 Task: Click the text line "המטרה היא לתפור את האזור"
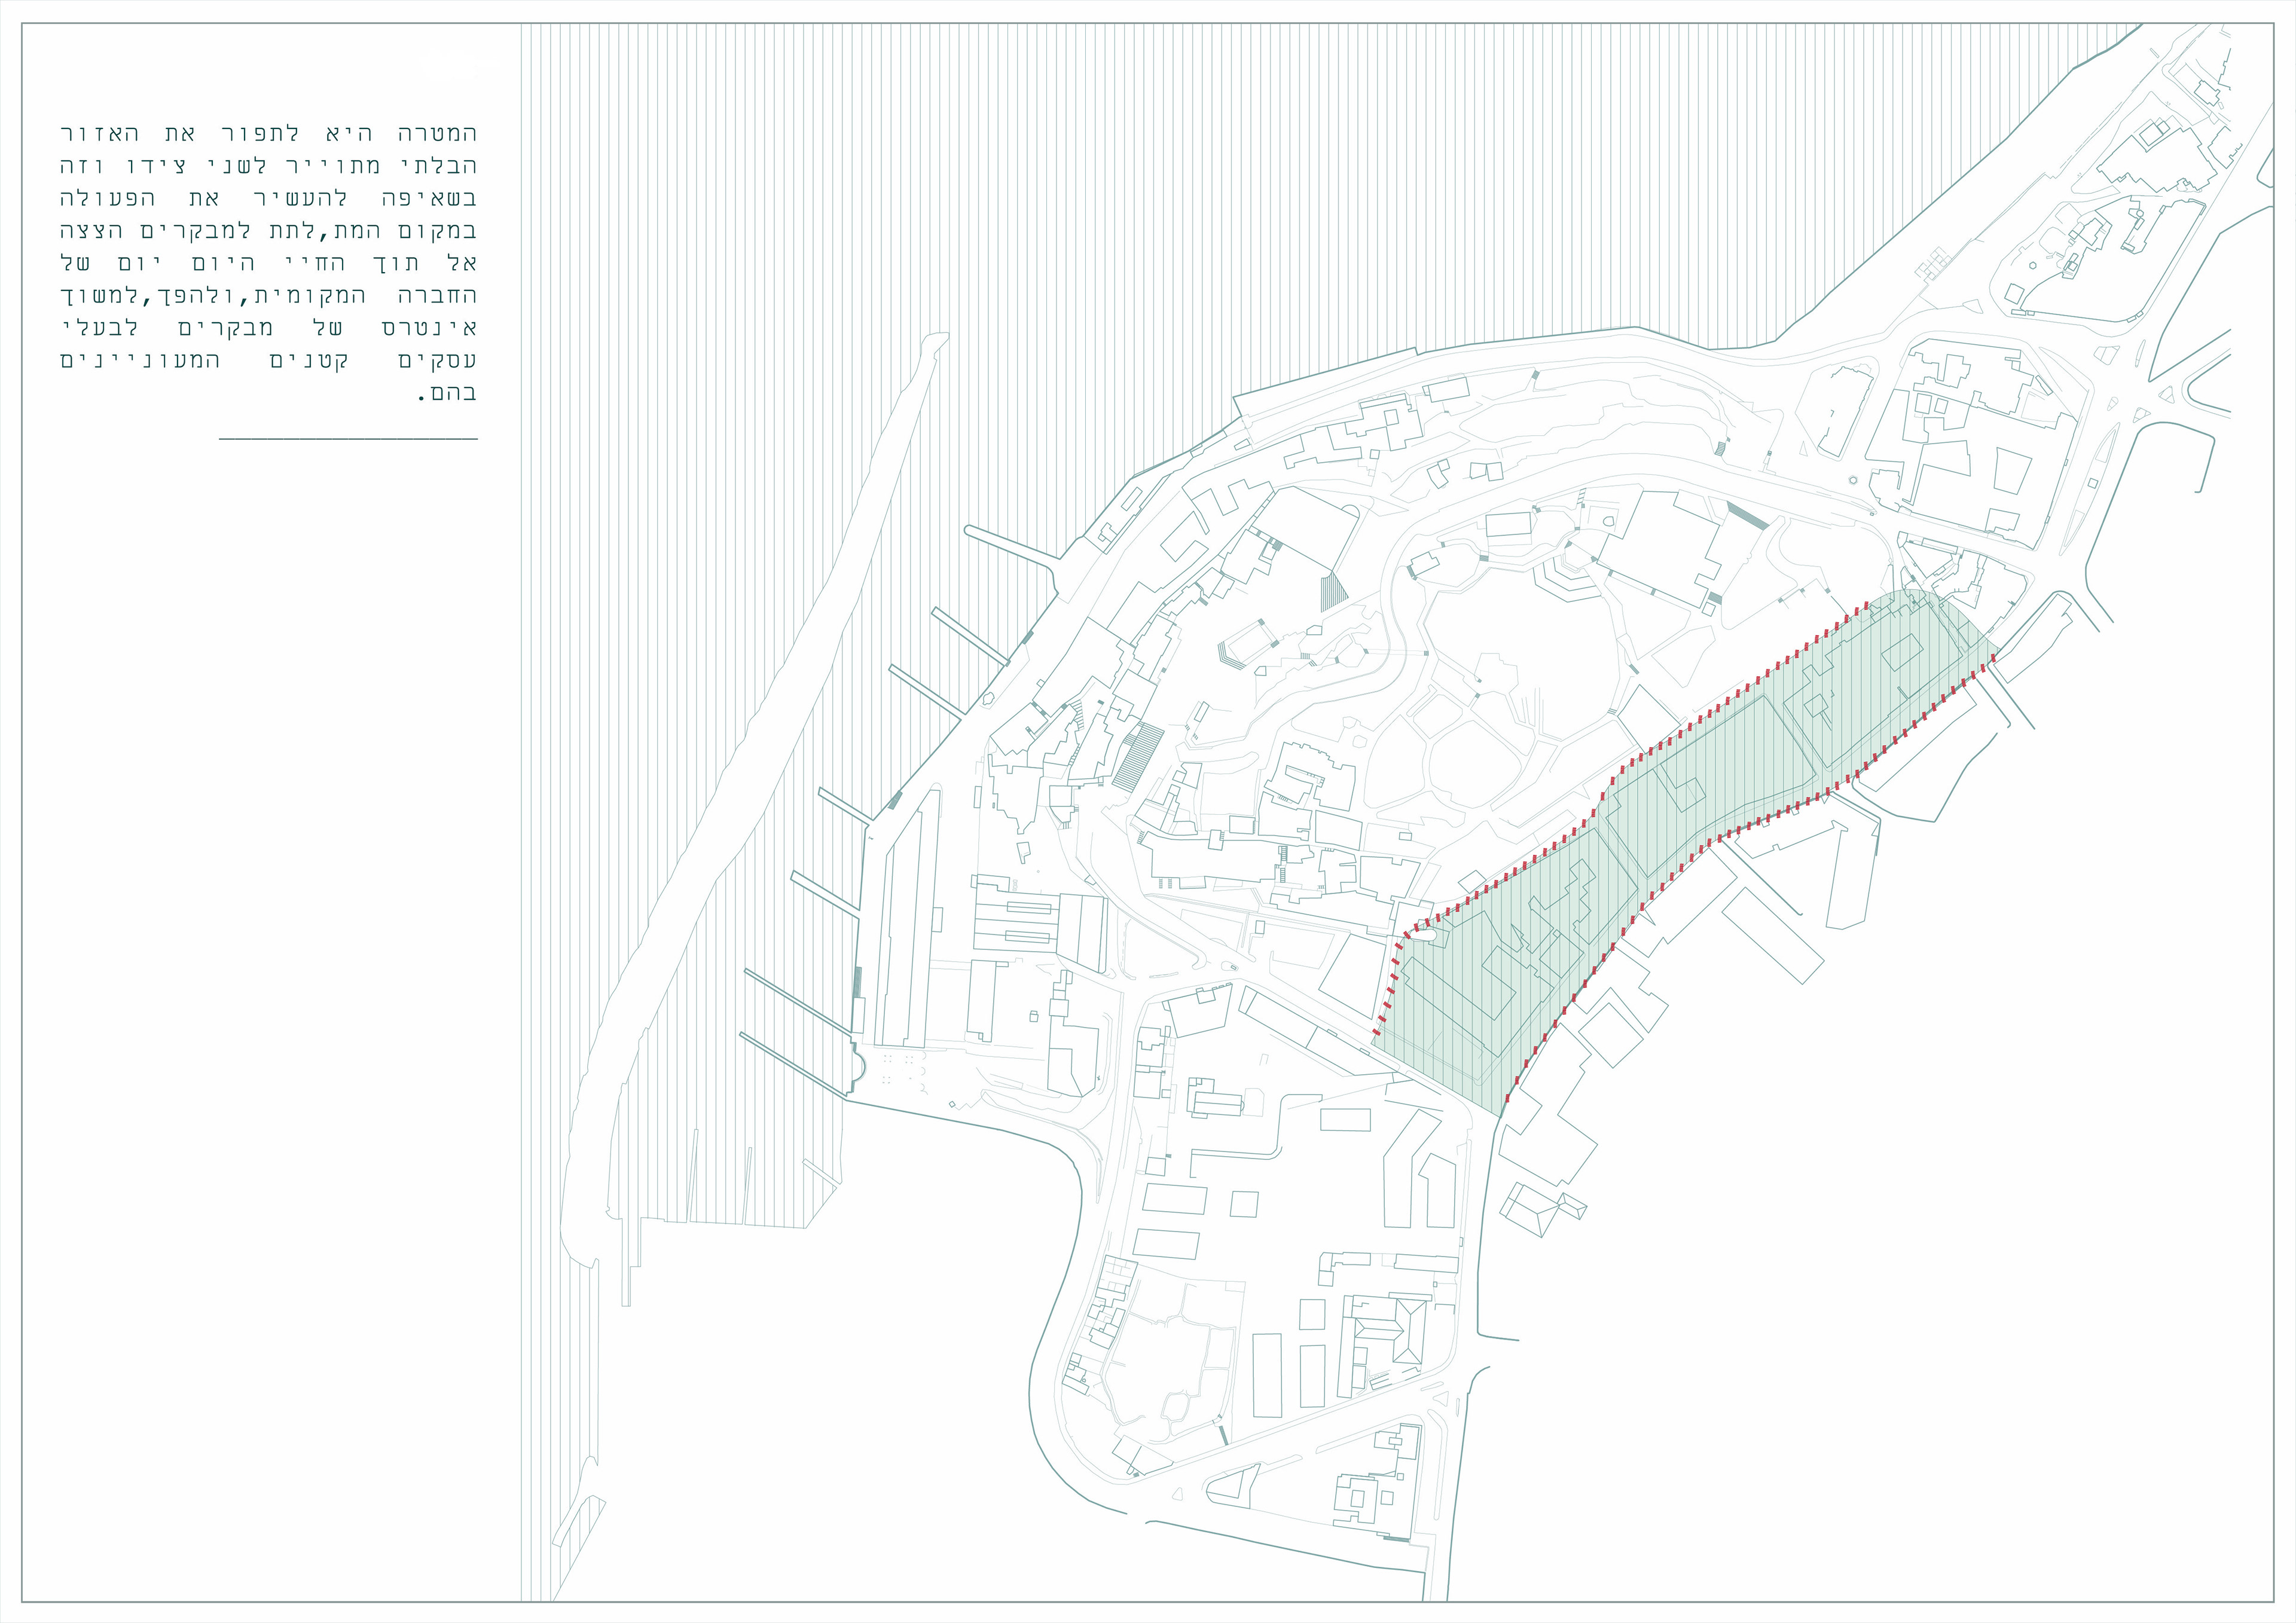coord(268,133)
